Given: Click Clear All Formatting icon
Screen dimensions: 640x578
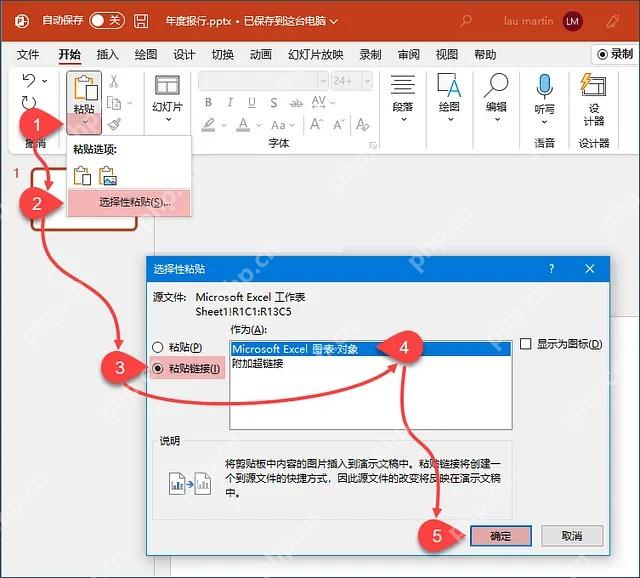Looking at the screenshot, I should pyautogui.click(x=362, y=124).
